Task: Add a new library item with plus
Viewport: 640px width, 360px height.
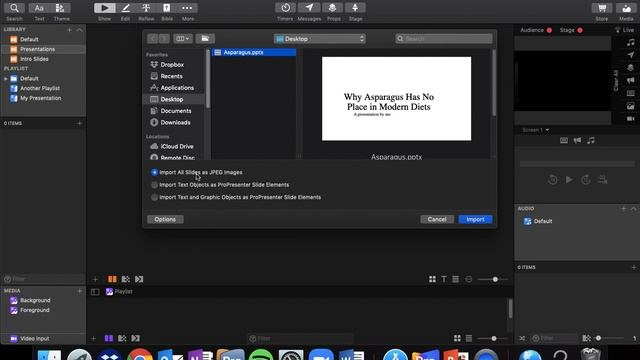Action: 69,30
